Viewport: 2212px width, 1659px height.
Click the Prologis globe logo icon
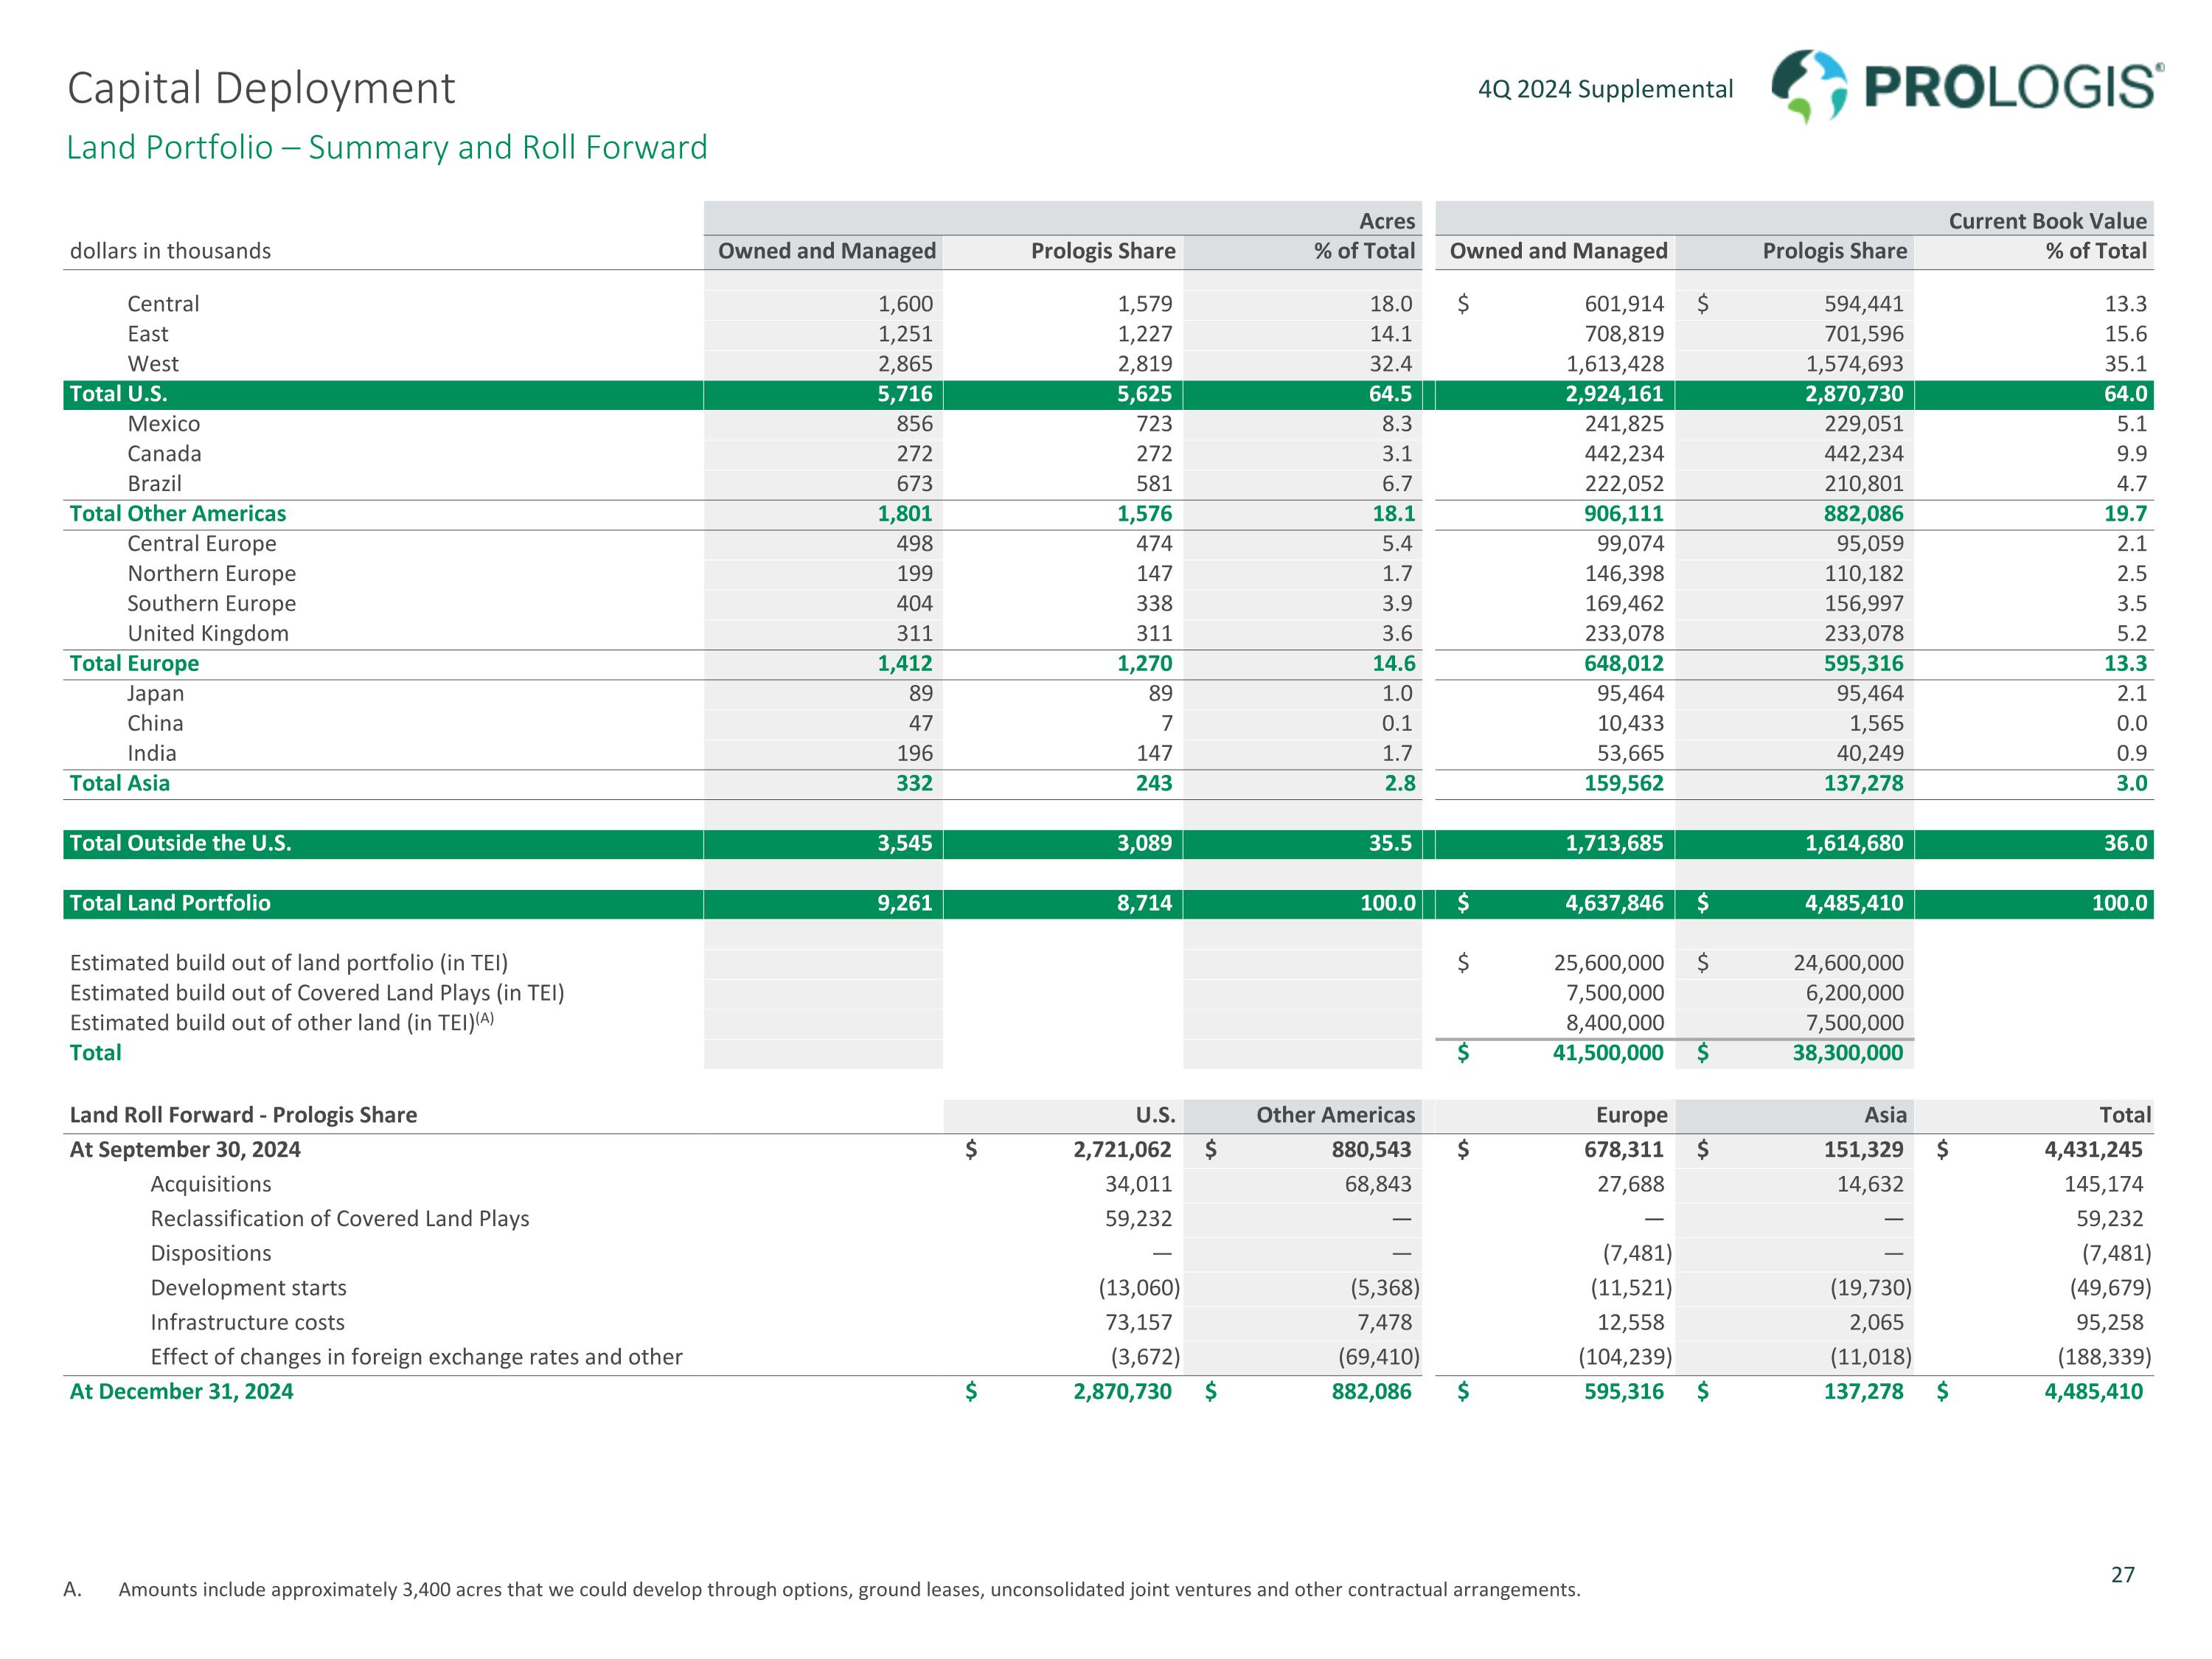[1808, 86]
